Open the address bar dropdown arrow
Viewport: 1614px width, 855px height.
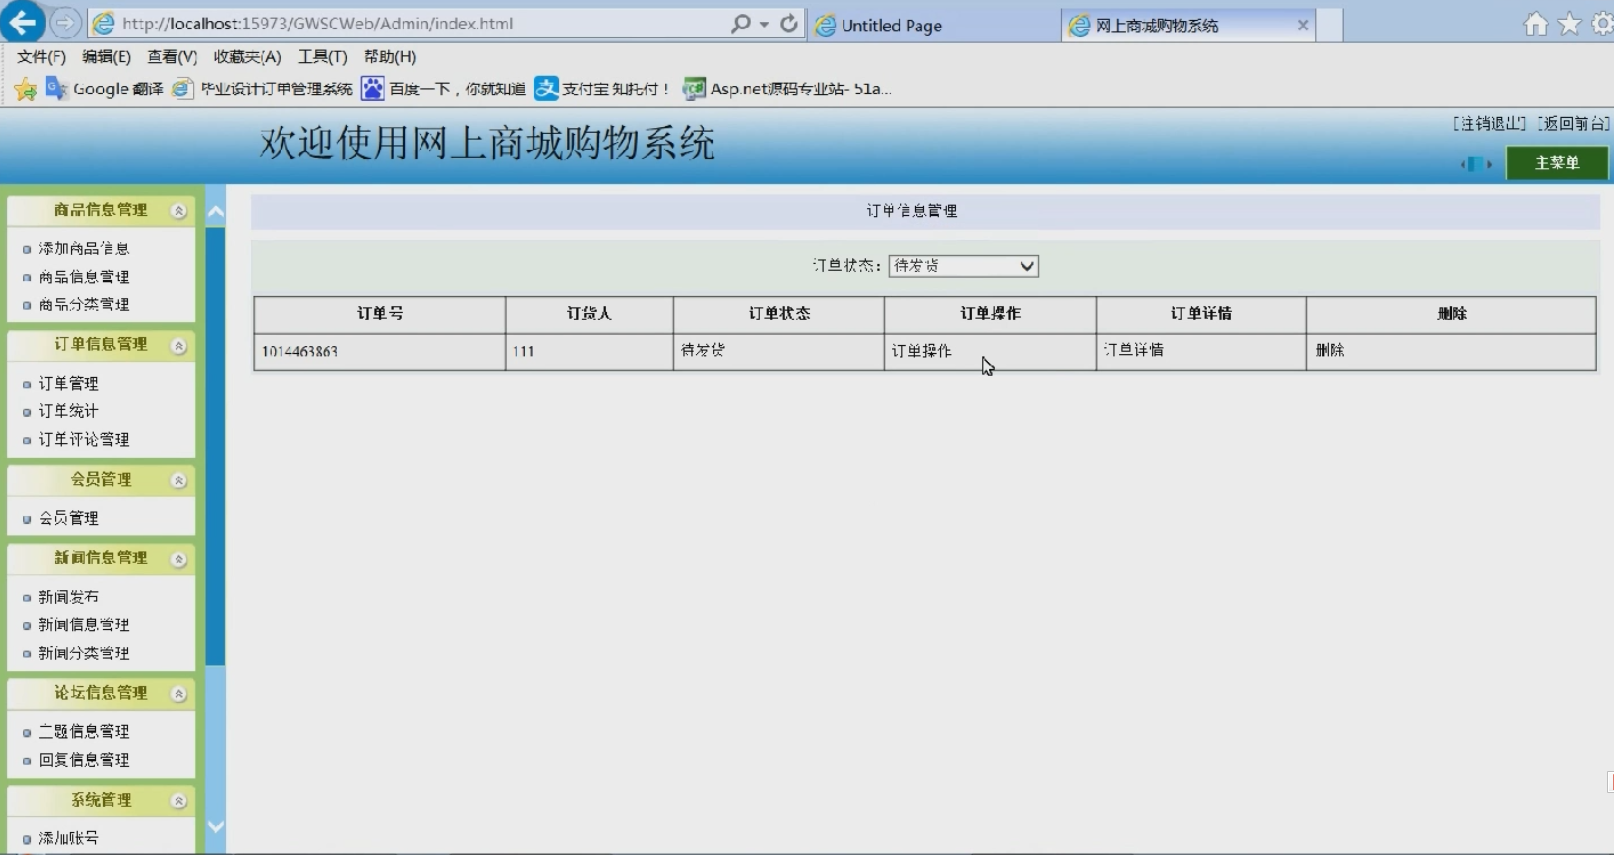tap(764, 24)
